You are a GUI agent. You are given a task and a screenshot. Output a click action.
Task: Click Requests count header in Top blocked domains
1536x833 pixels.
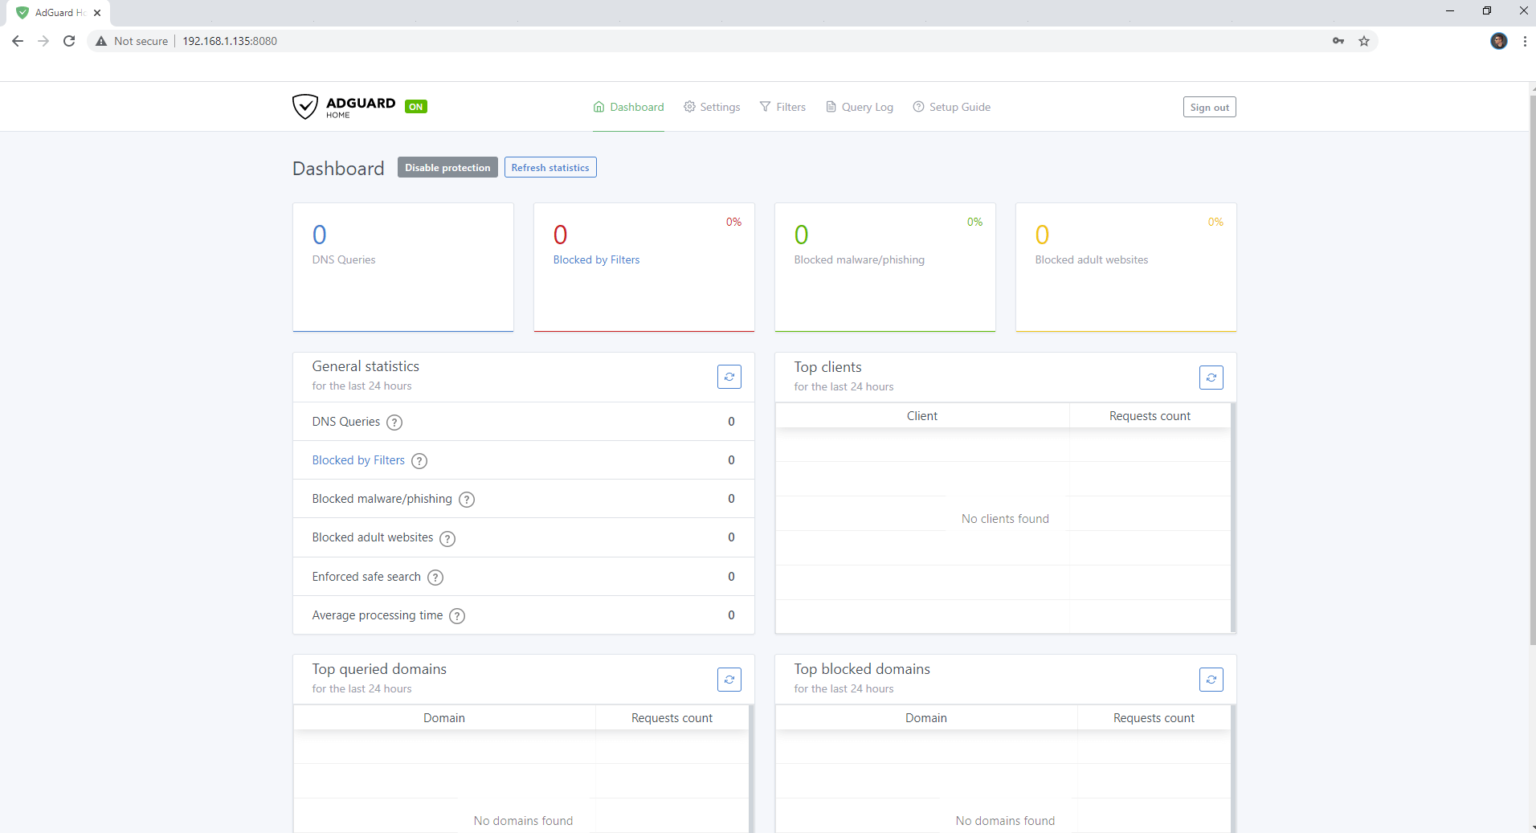pos(1154,718)
